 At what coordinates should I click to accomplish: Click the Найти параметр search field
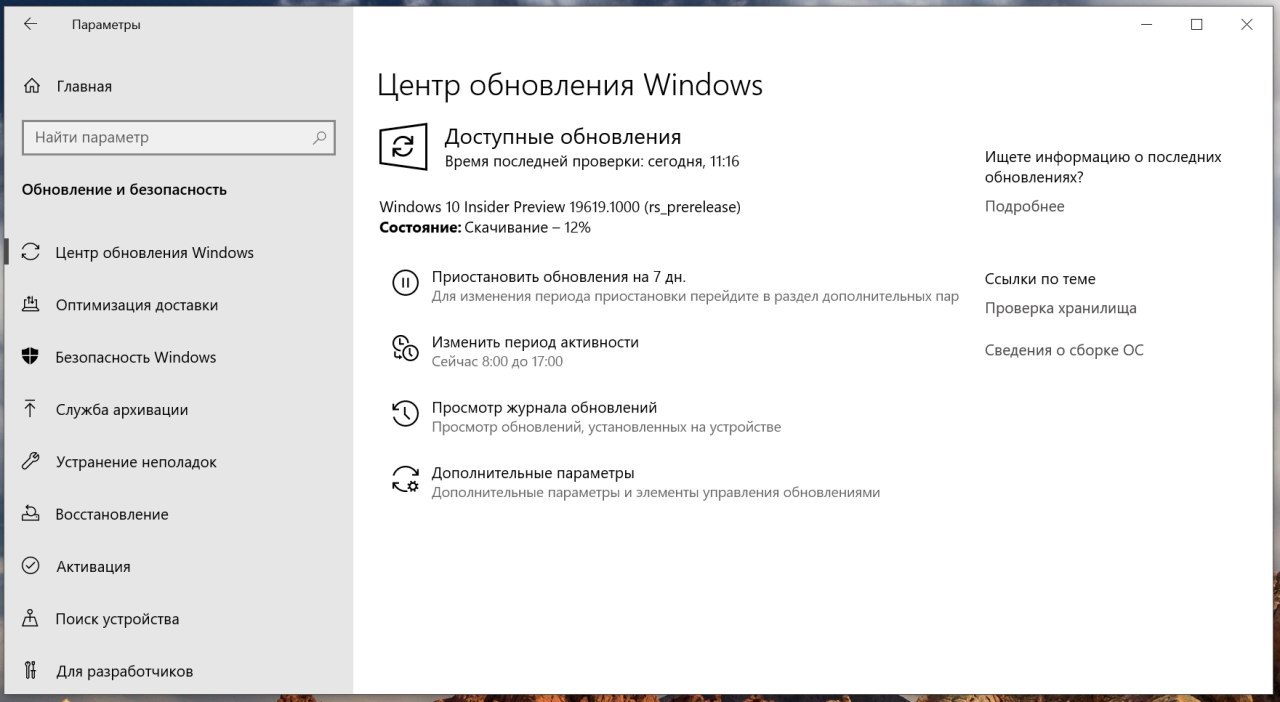[x=179, y=137]
